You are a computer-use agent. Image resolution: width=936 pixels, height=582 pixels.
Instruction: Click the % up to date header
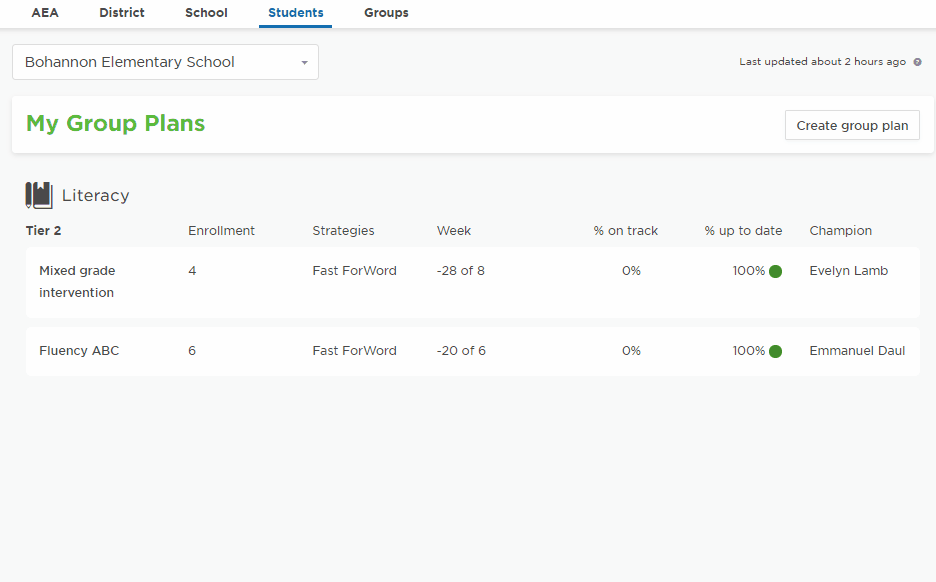click(x=743, y=231)
